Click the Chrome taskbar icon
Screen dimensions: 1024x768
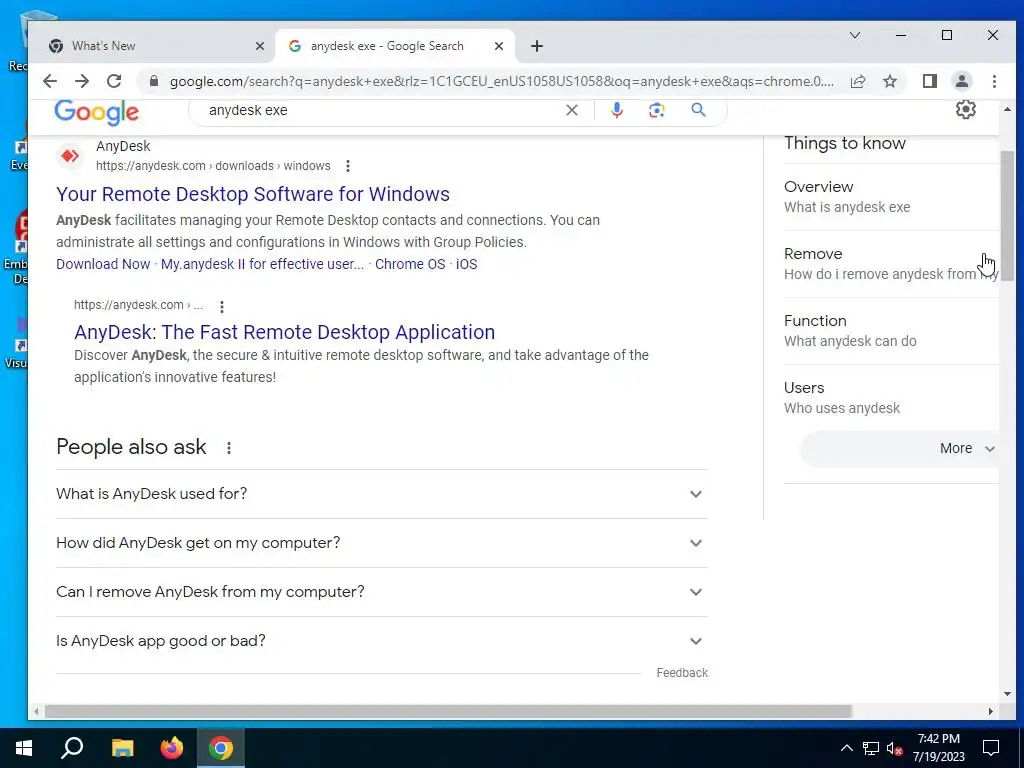tap(221, 748)
